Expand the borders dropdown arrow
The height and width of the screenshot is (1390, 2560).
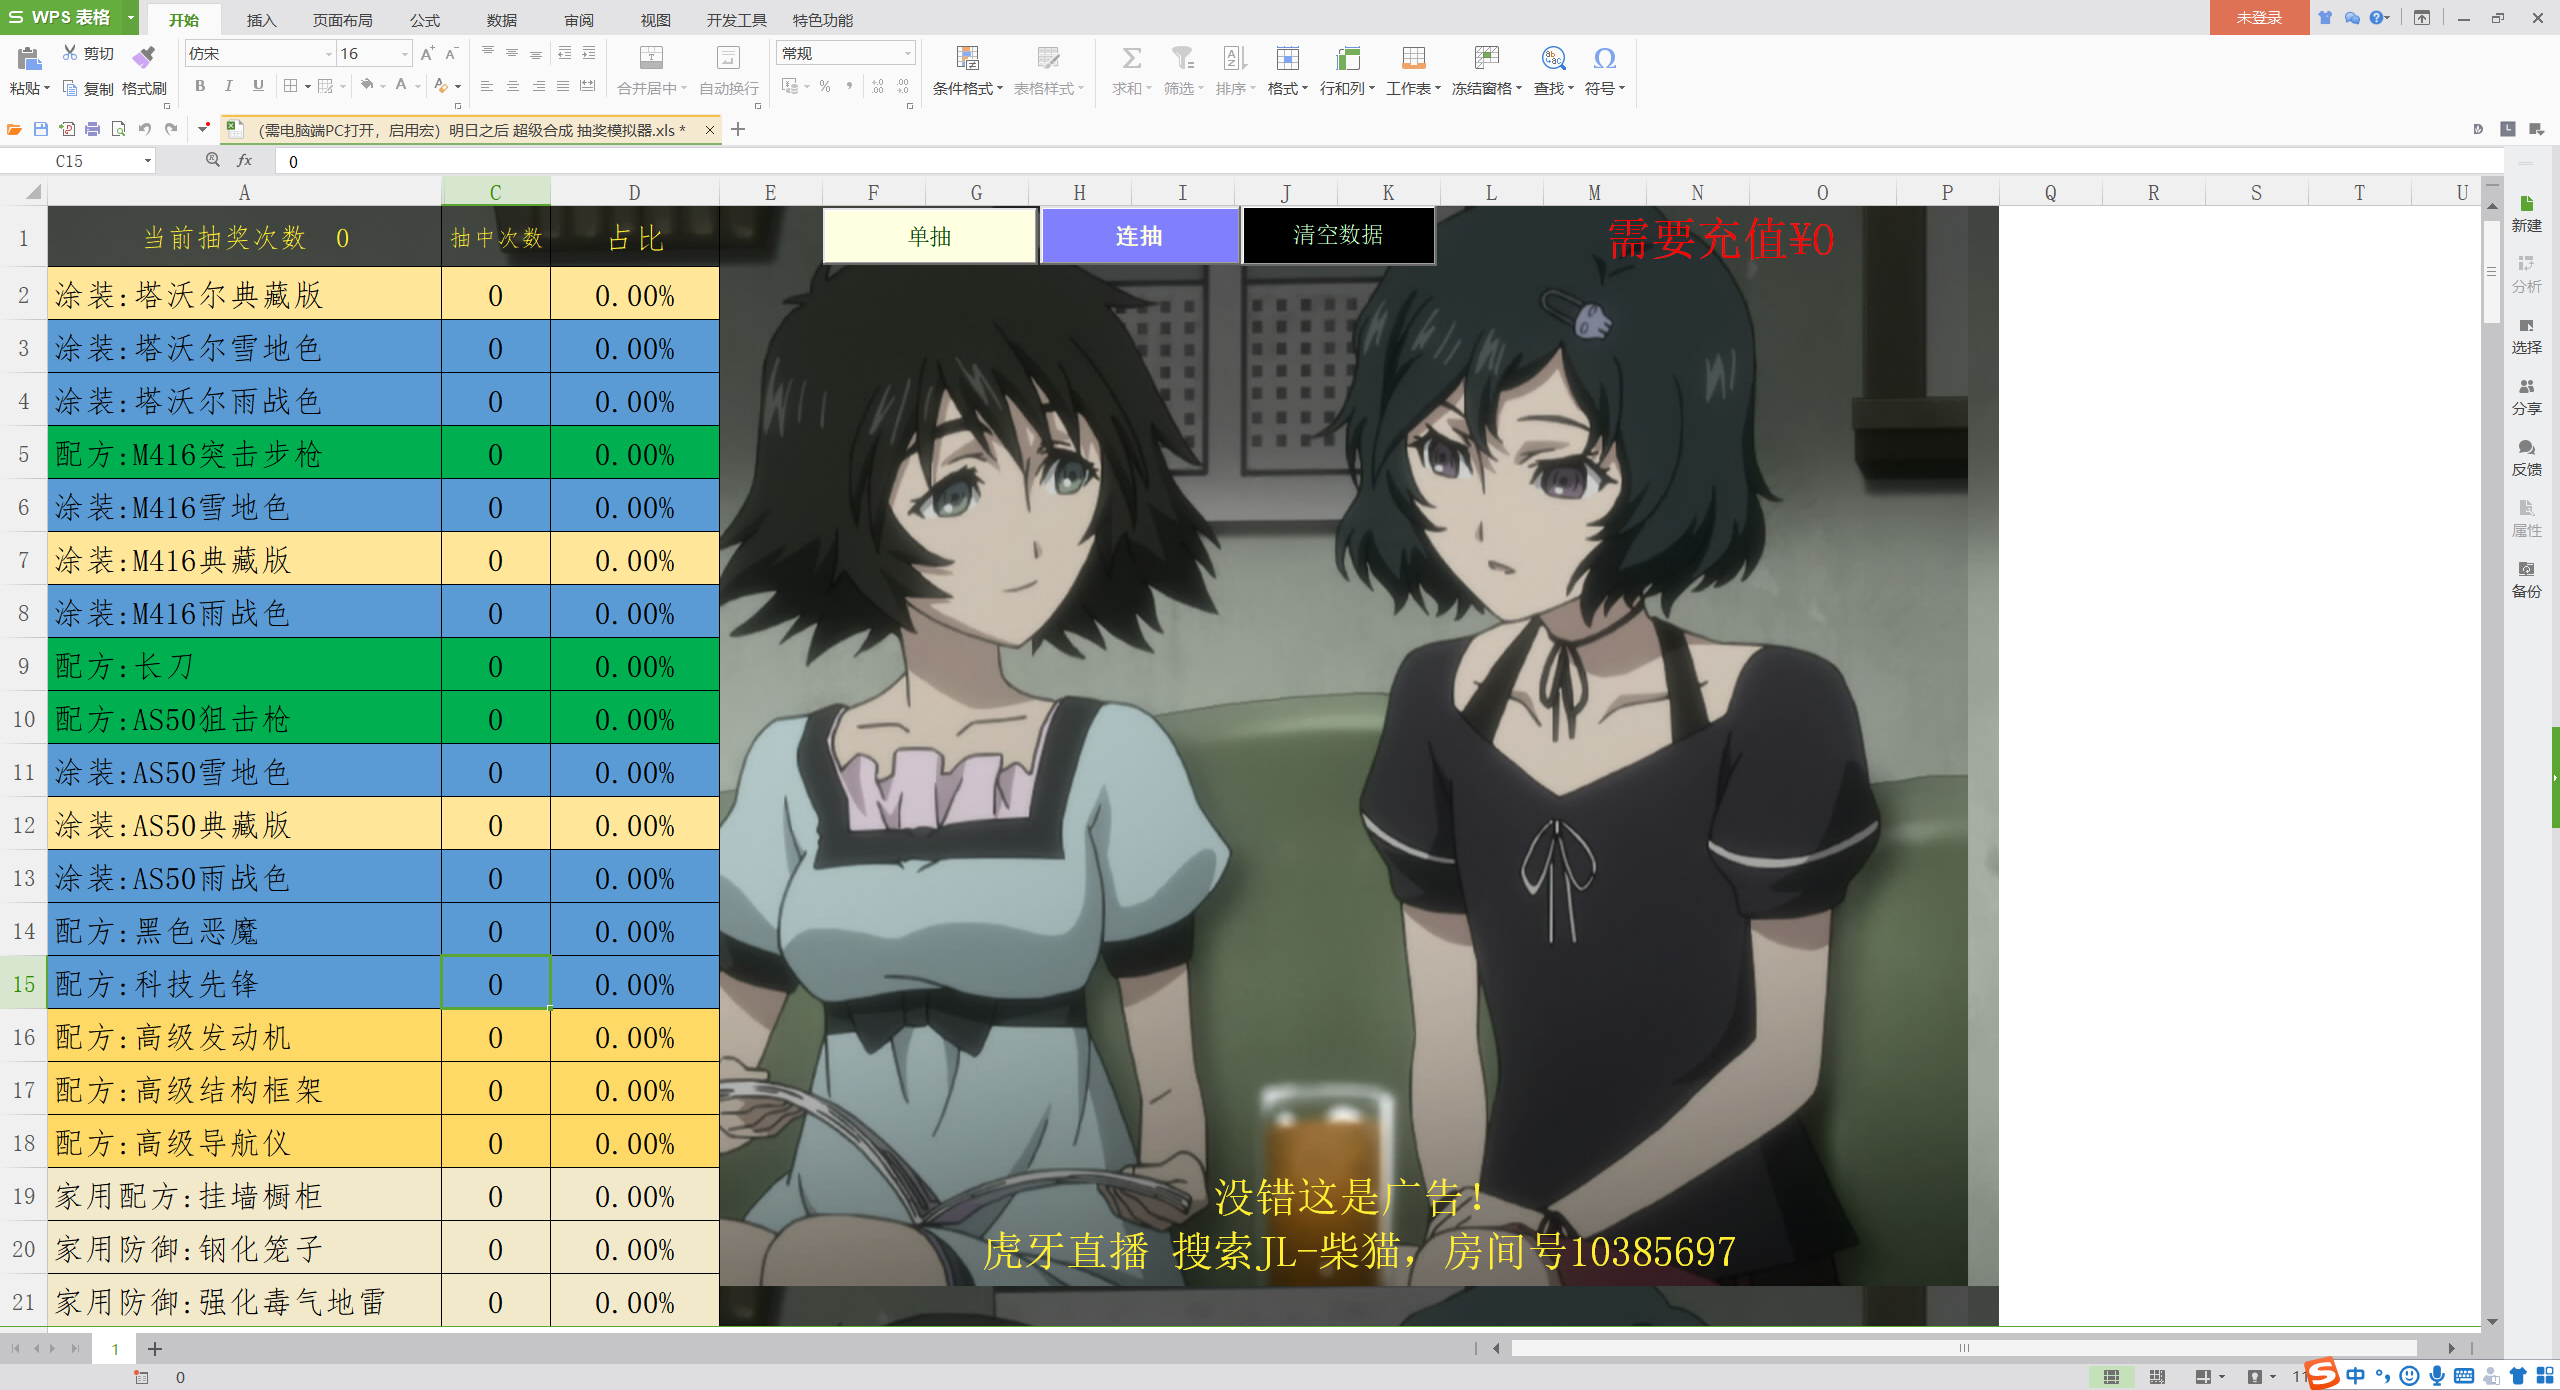coord(307,87)
